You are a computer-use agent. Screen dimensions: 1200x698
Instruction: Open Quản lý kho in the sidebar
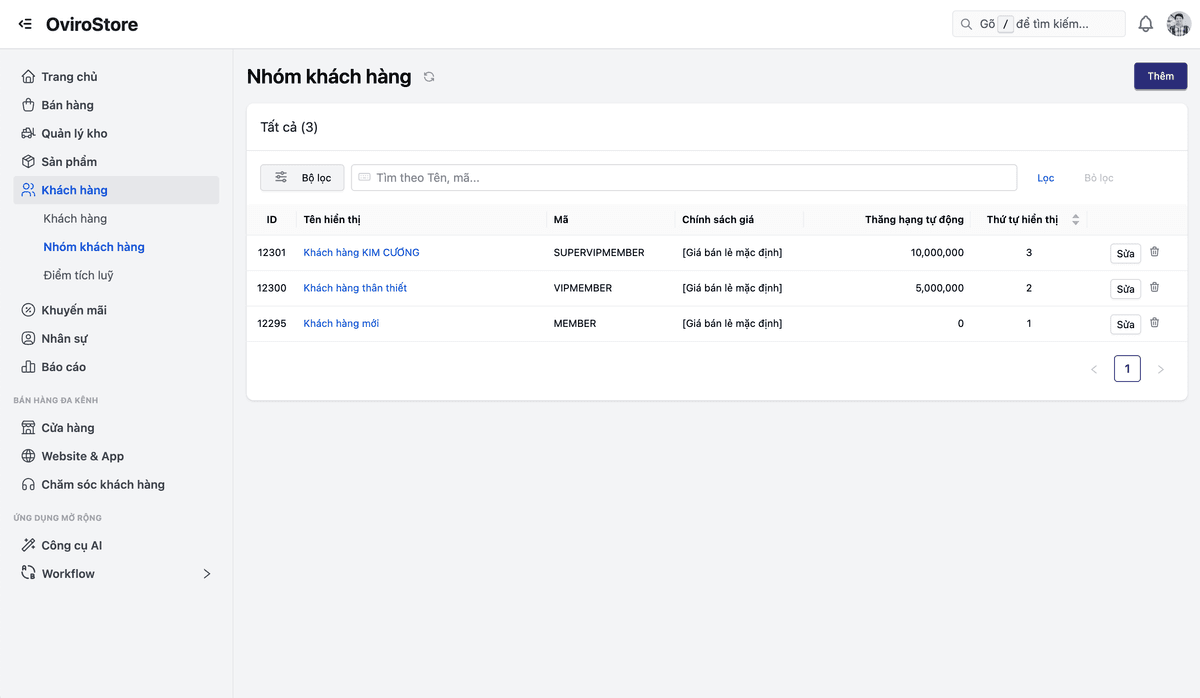[x=74, y=133]
